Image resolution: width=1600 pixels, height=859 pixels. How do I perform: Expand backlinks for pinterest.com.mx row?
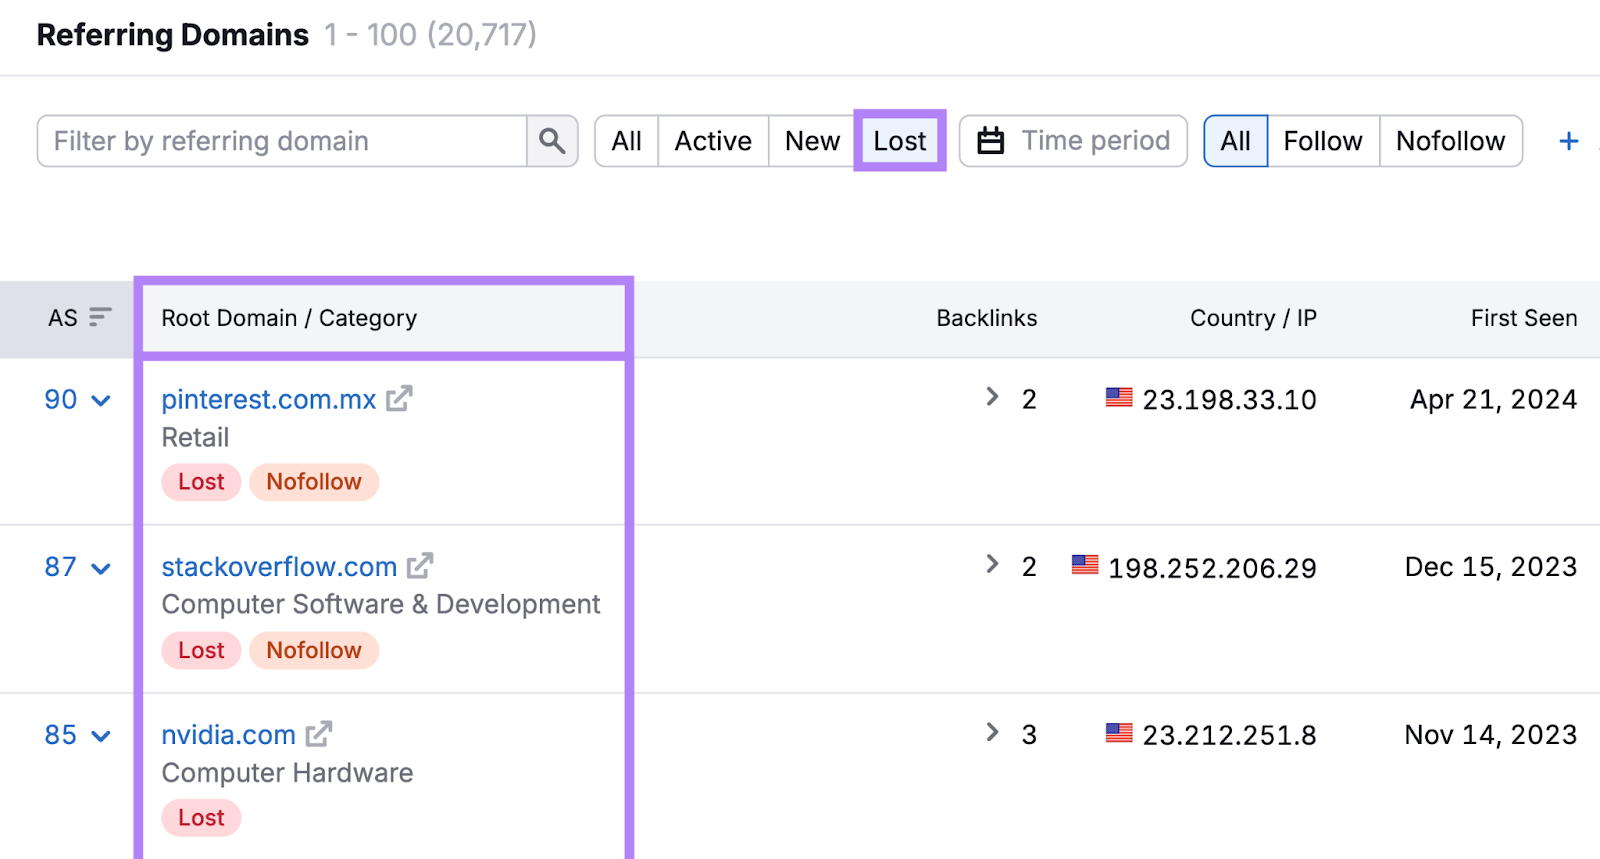point(992,397)
